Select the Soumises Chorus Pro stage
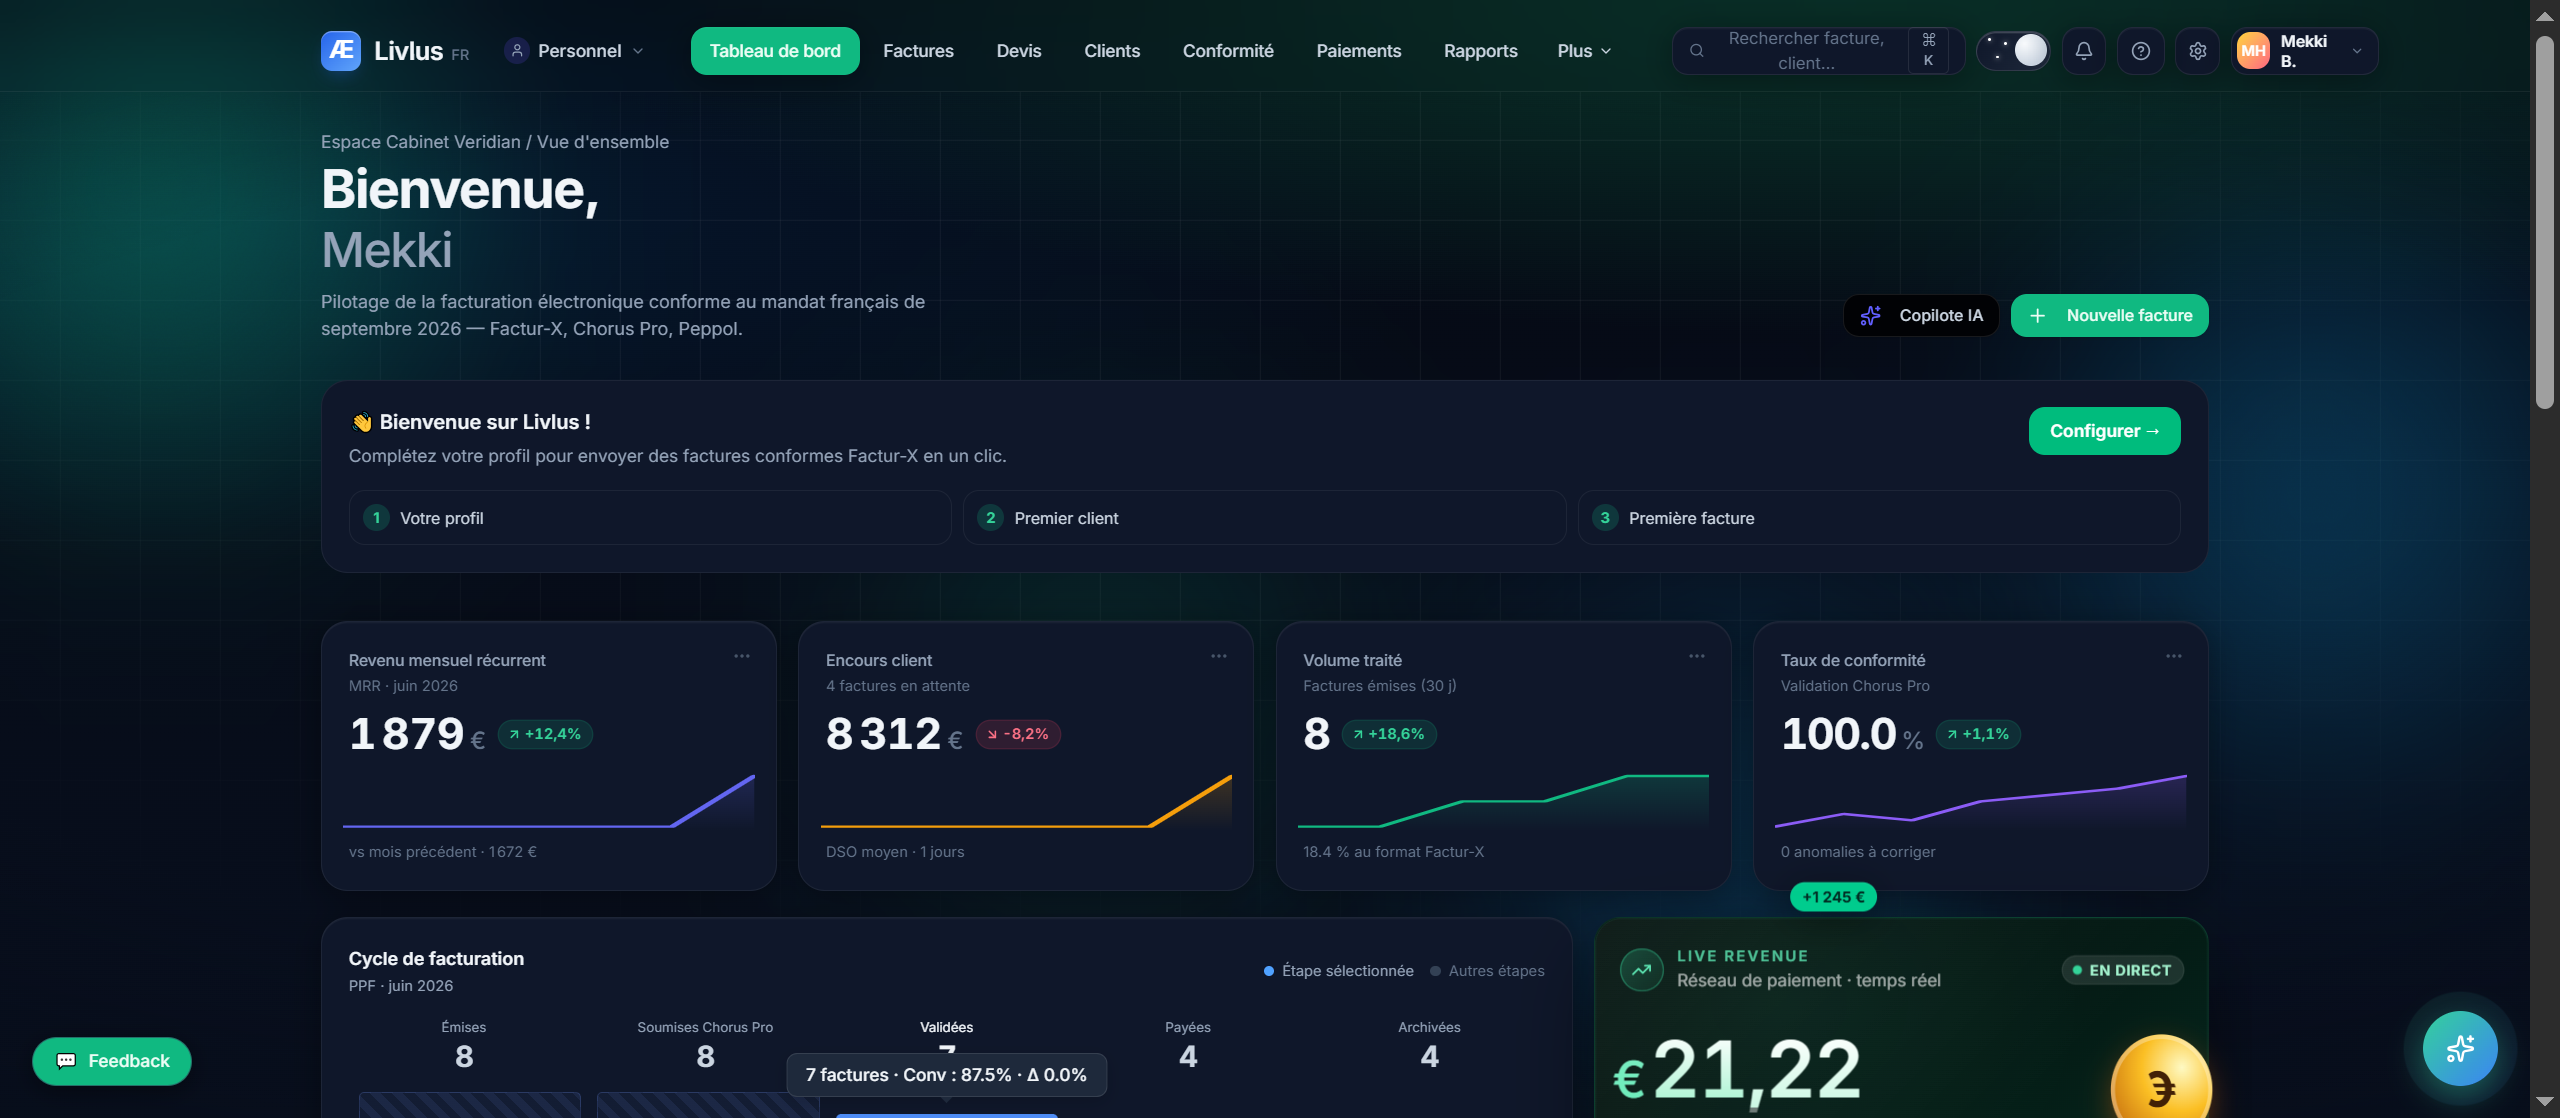Screen dimensions: 2560x1118 705,1045
